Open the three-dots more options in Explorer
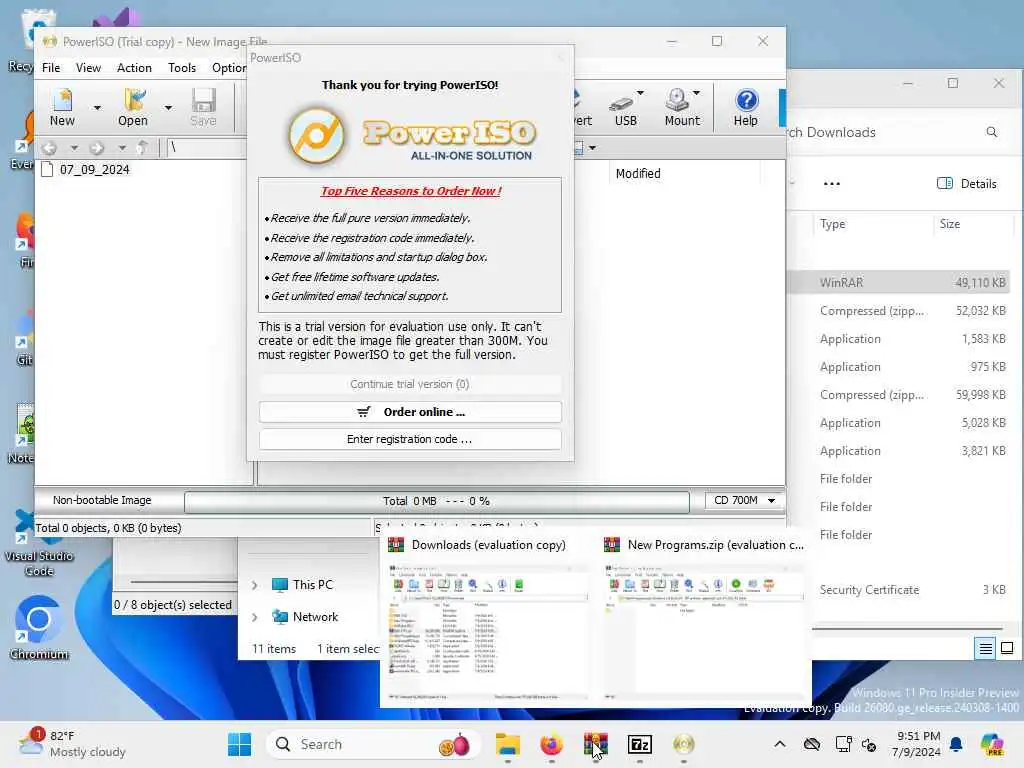Screen dimensions: 1024x768 click(831, 184)
